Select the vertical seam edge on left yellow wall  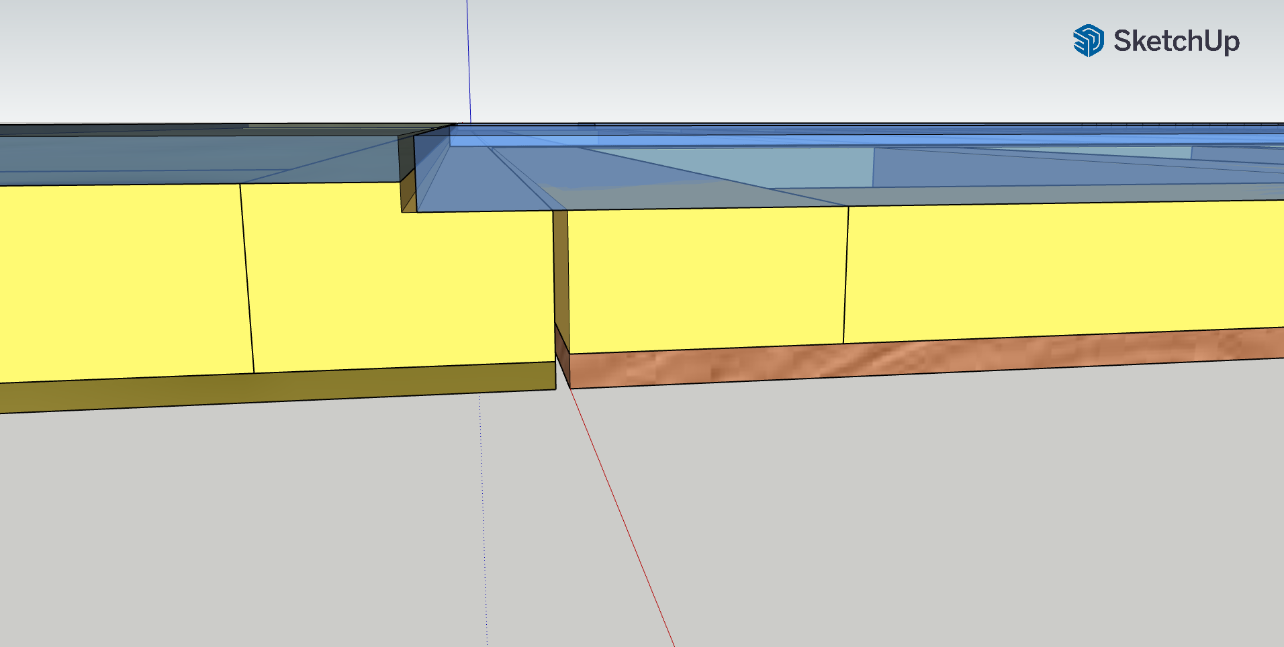248,280
